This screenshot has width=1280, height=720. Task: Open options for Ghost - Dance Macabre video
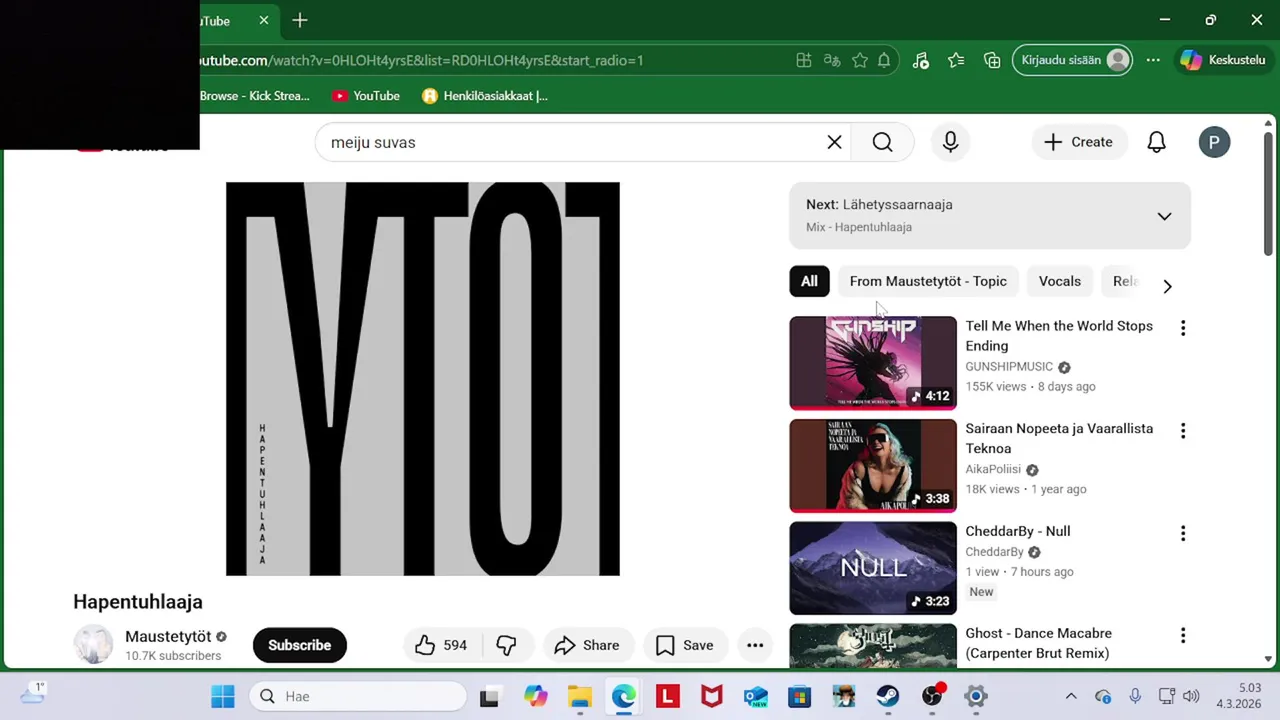[1183, 636]
